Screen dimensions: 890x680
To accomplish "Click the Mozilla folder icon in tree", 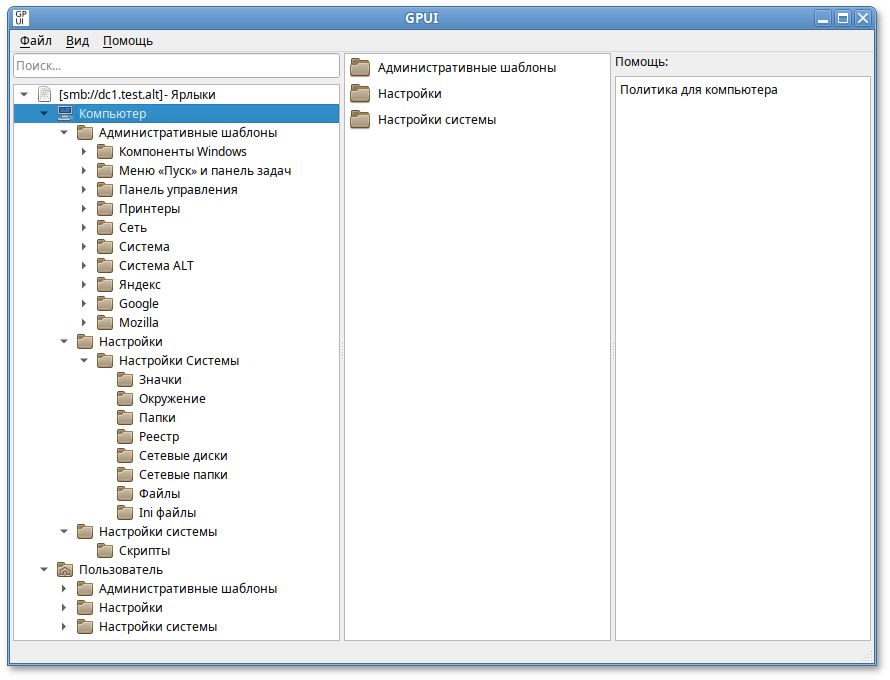I will pos(105,322).
